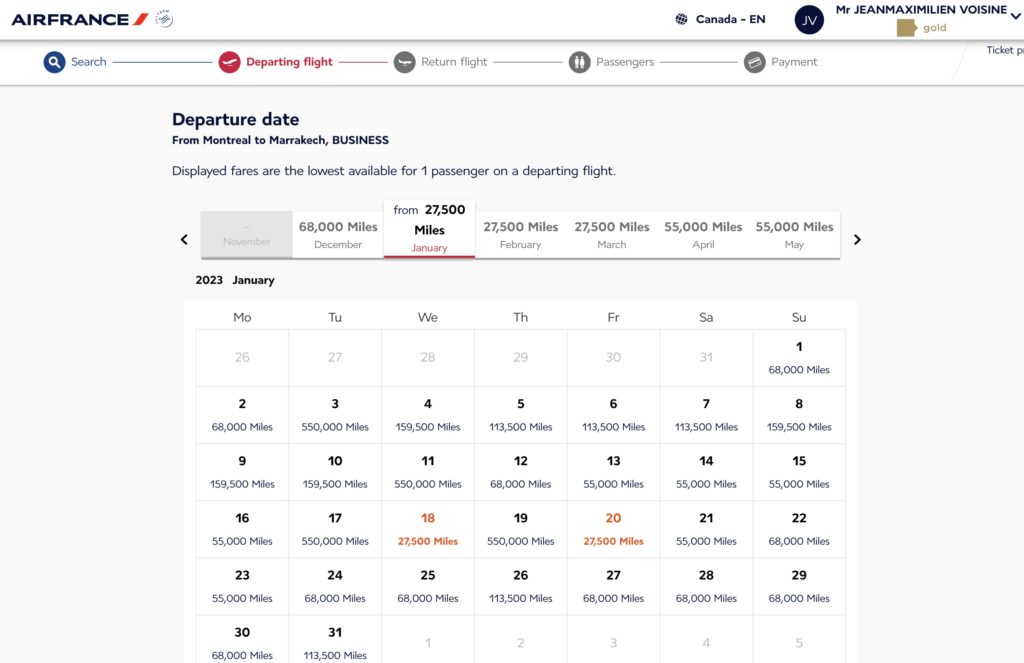Viewport: 1024px width, 663px height.
Task: Click the Return flight step label
Action: (454, 62)
